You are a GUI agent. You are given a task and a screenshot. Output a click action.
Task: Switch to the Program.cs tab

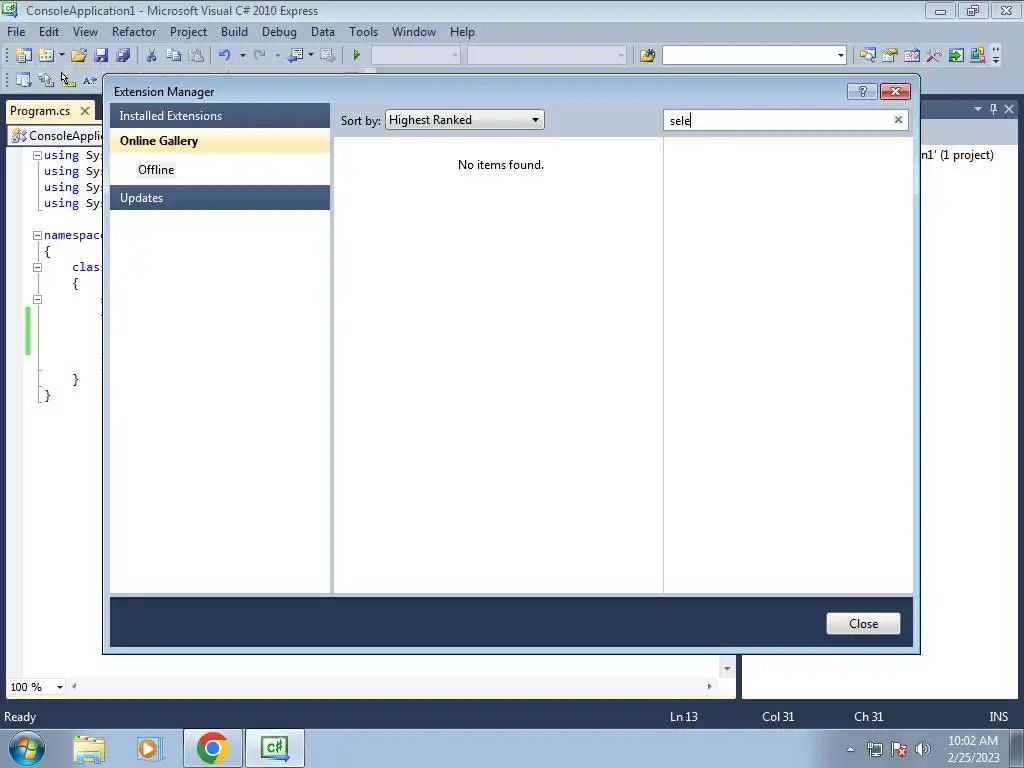tap(40, 111)
